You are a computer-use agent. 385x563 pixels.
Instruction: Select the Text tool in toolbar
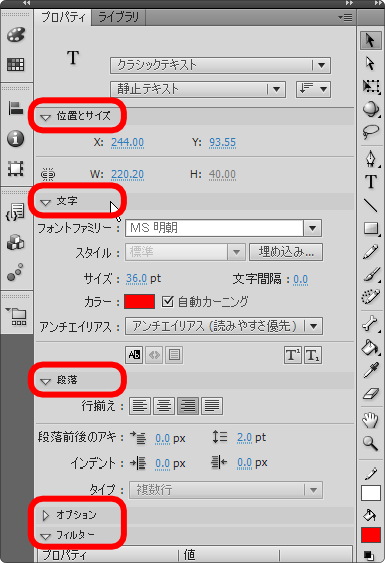[x=371, y=182]
